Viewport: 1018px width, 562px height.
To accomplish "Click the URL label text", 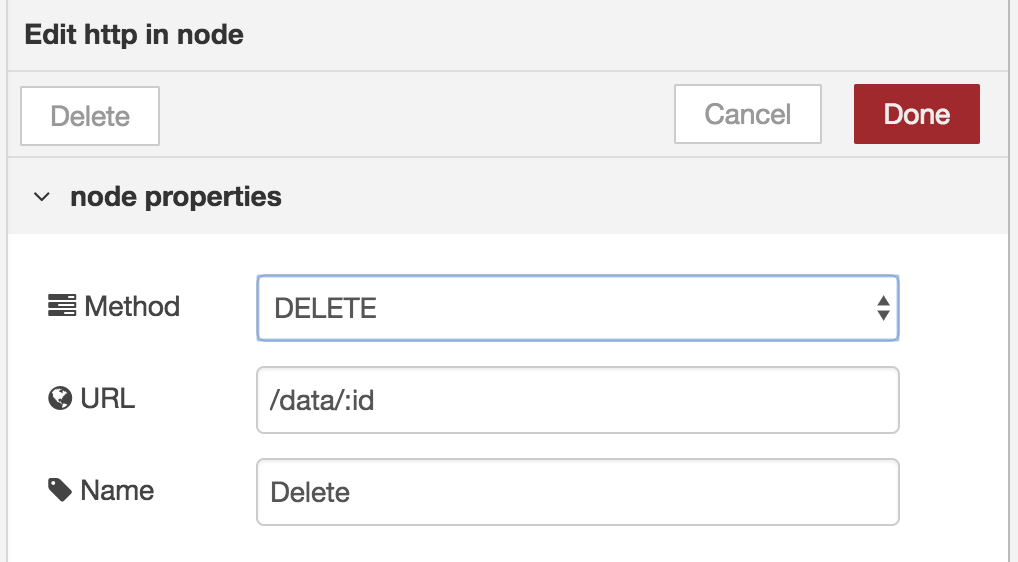I will click(108, 398).
